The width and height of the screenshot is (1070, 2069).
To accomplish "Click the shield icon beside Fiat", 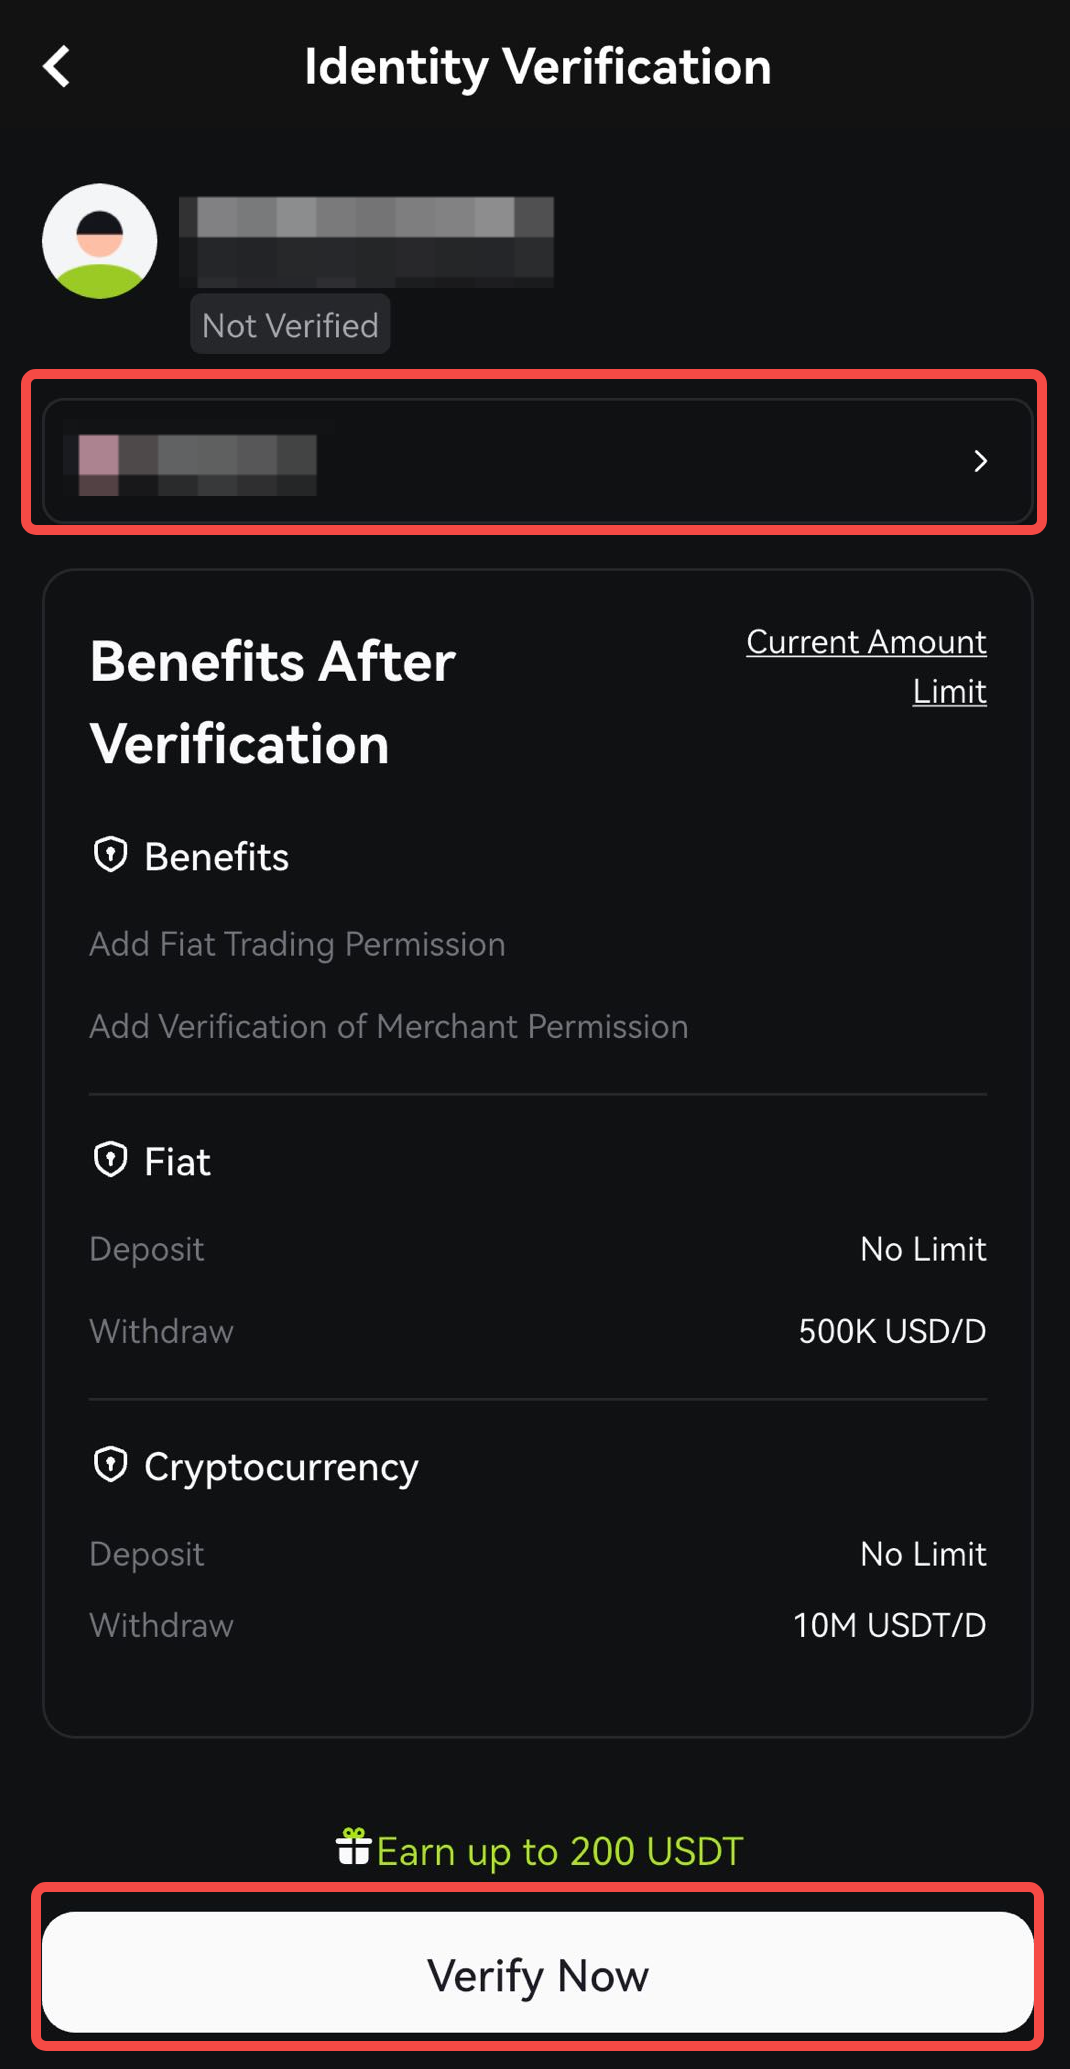I will coord(110,1160).
